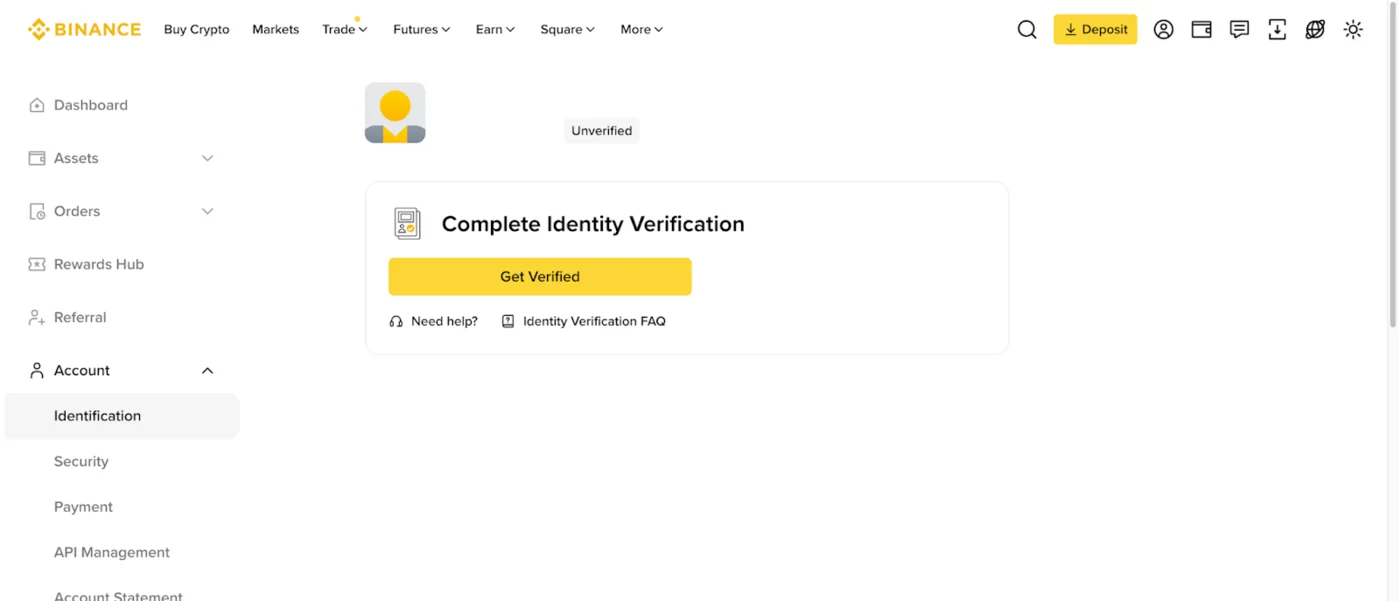Viewport: 1400px width, 601px height.
Task: Click the yellow Deposit button
Action: click(1095, 29)
